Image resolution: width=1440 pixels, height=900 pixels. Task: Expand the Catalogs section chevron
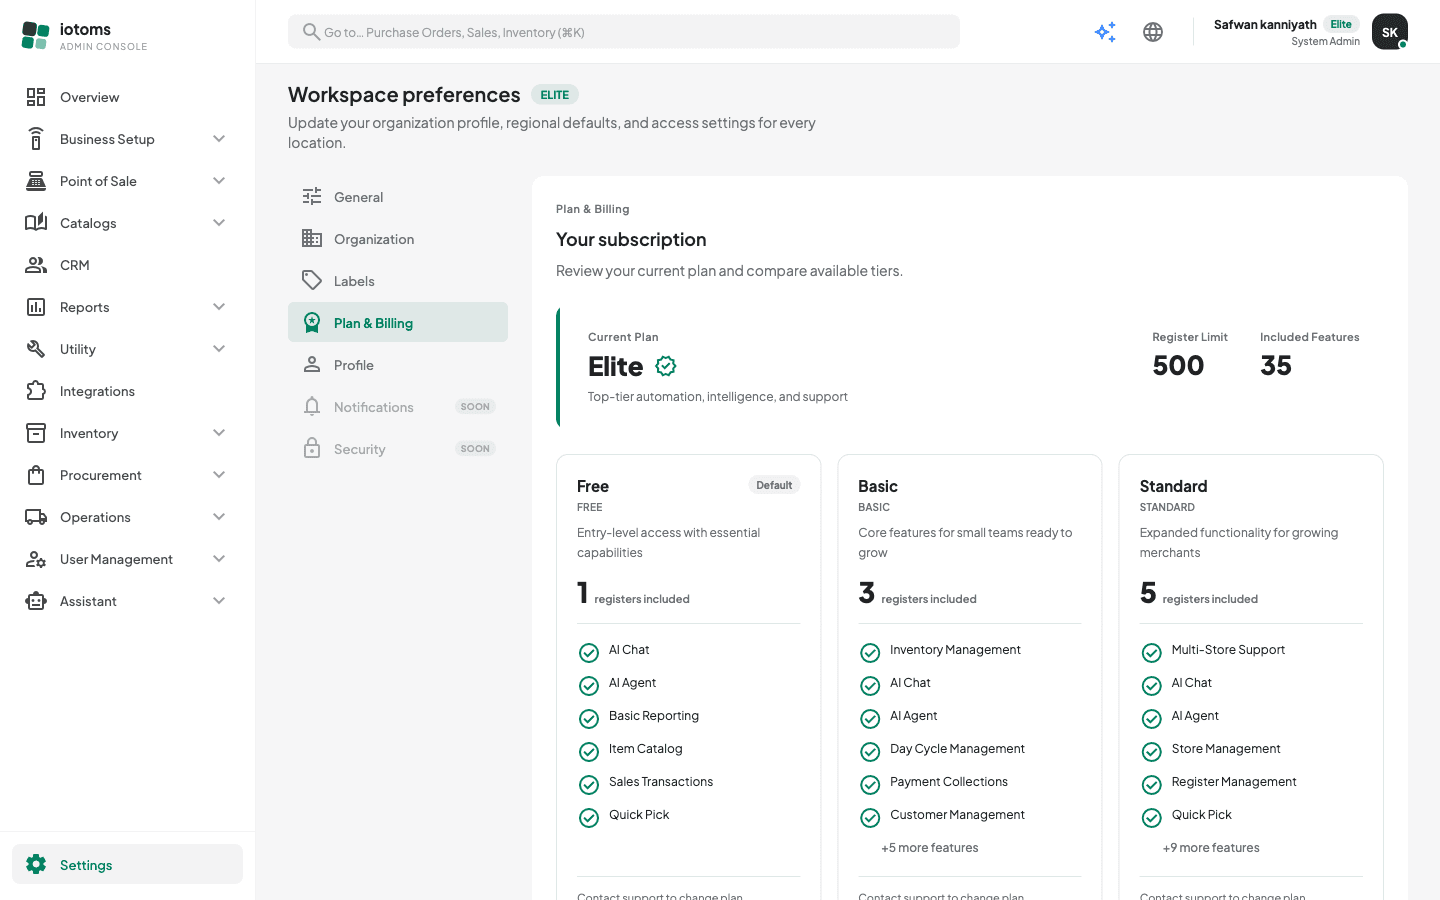click(x=219, y=223)
